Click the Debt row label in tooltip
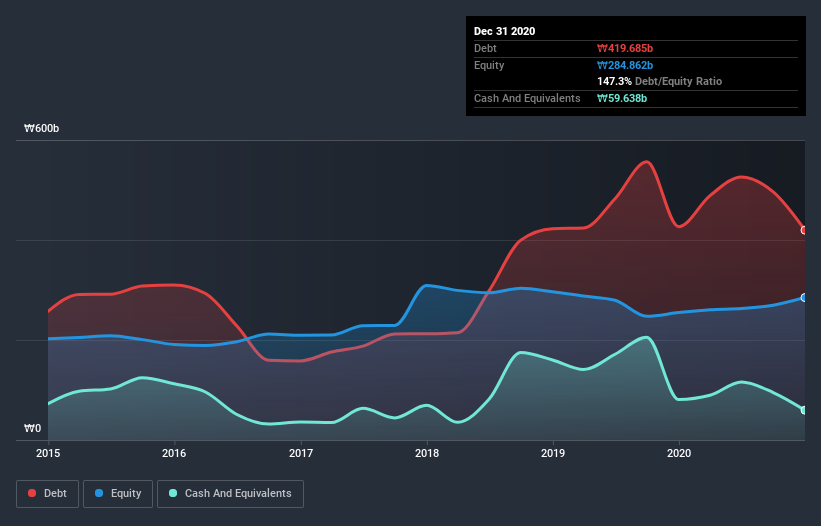The image size is (821, 526). (x=485, y=48)
